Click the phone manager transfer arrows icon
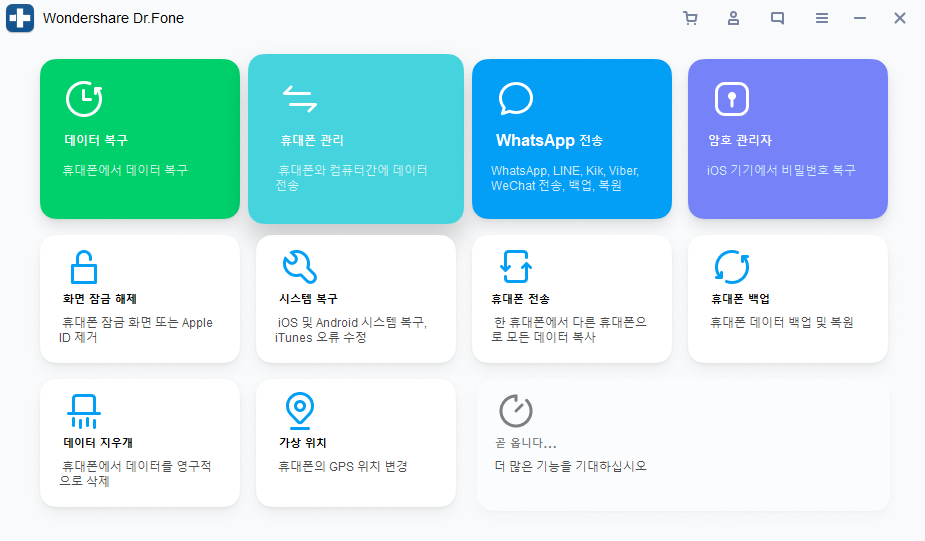 [x=300, y=99]
